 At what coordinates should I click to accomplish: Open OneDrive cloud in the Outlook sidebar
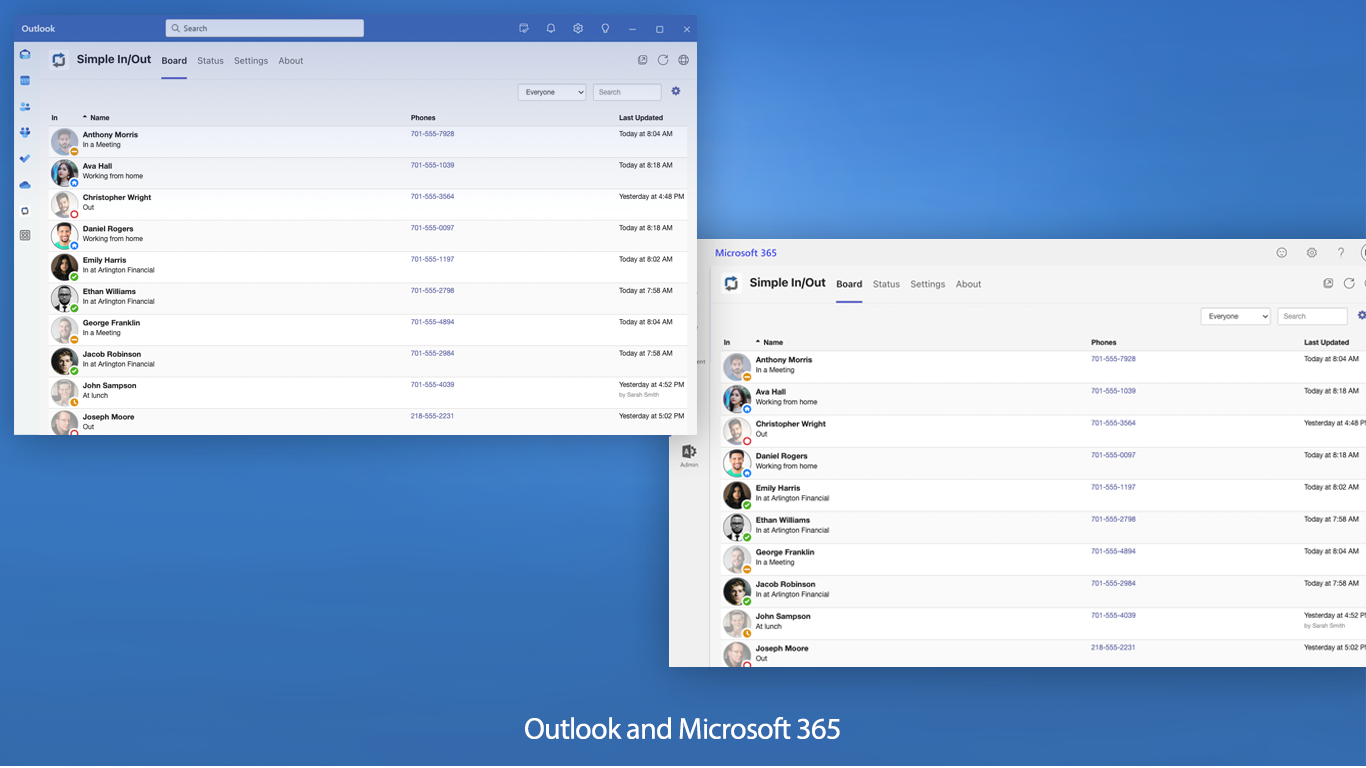[25, 185]
